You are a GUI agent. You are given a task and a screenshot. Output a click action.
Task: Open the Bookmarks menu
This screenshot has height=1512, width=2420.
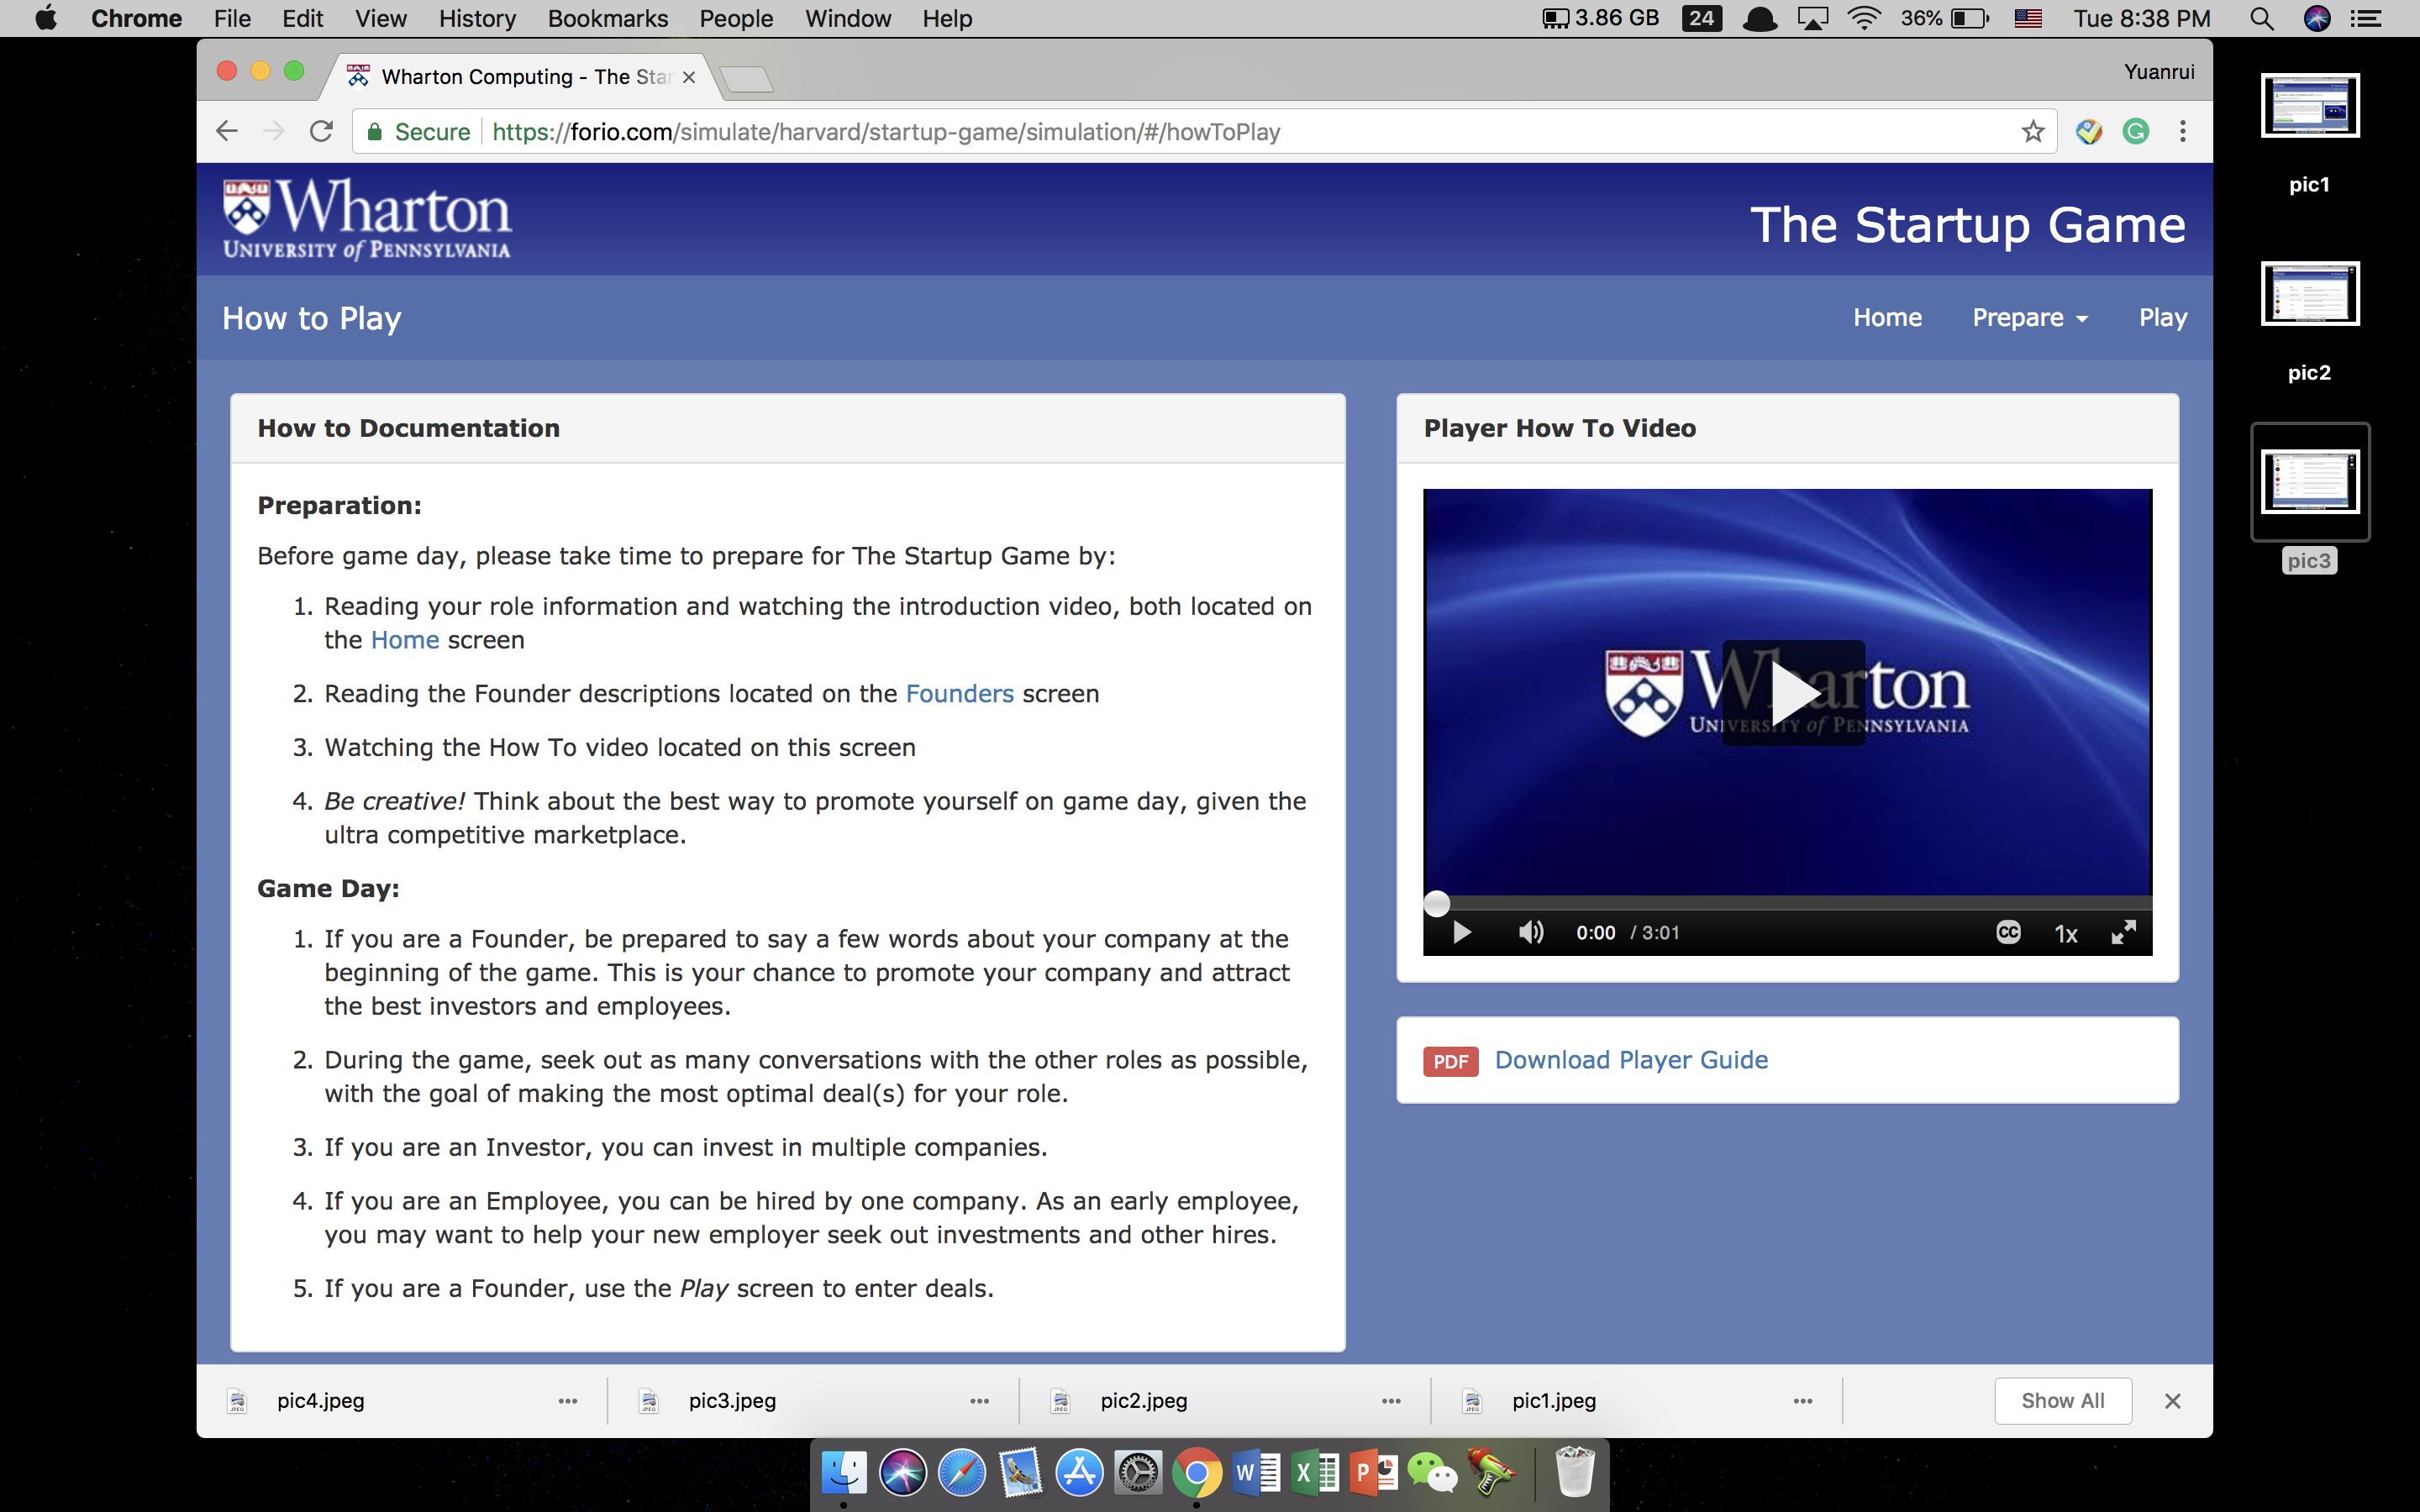[x=608, y=18]
